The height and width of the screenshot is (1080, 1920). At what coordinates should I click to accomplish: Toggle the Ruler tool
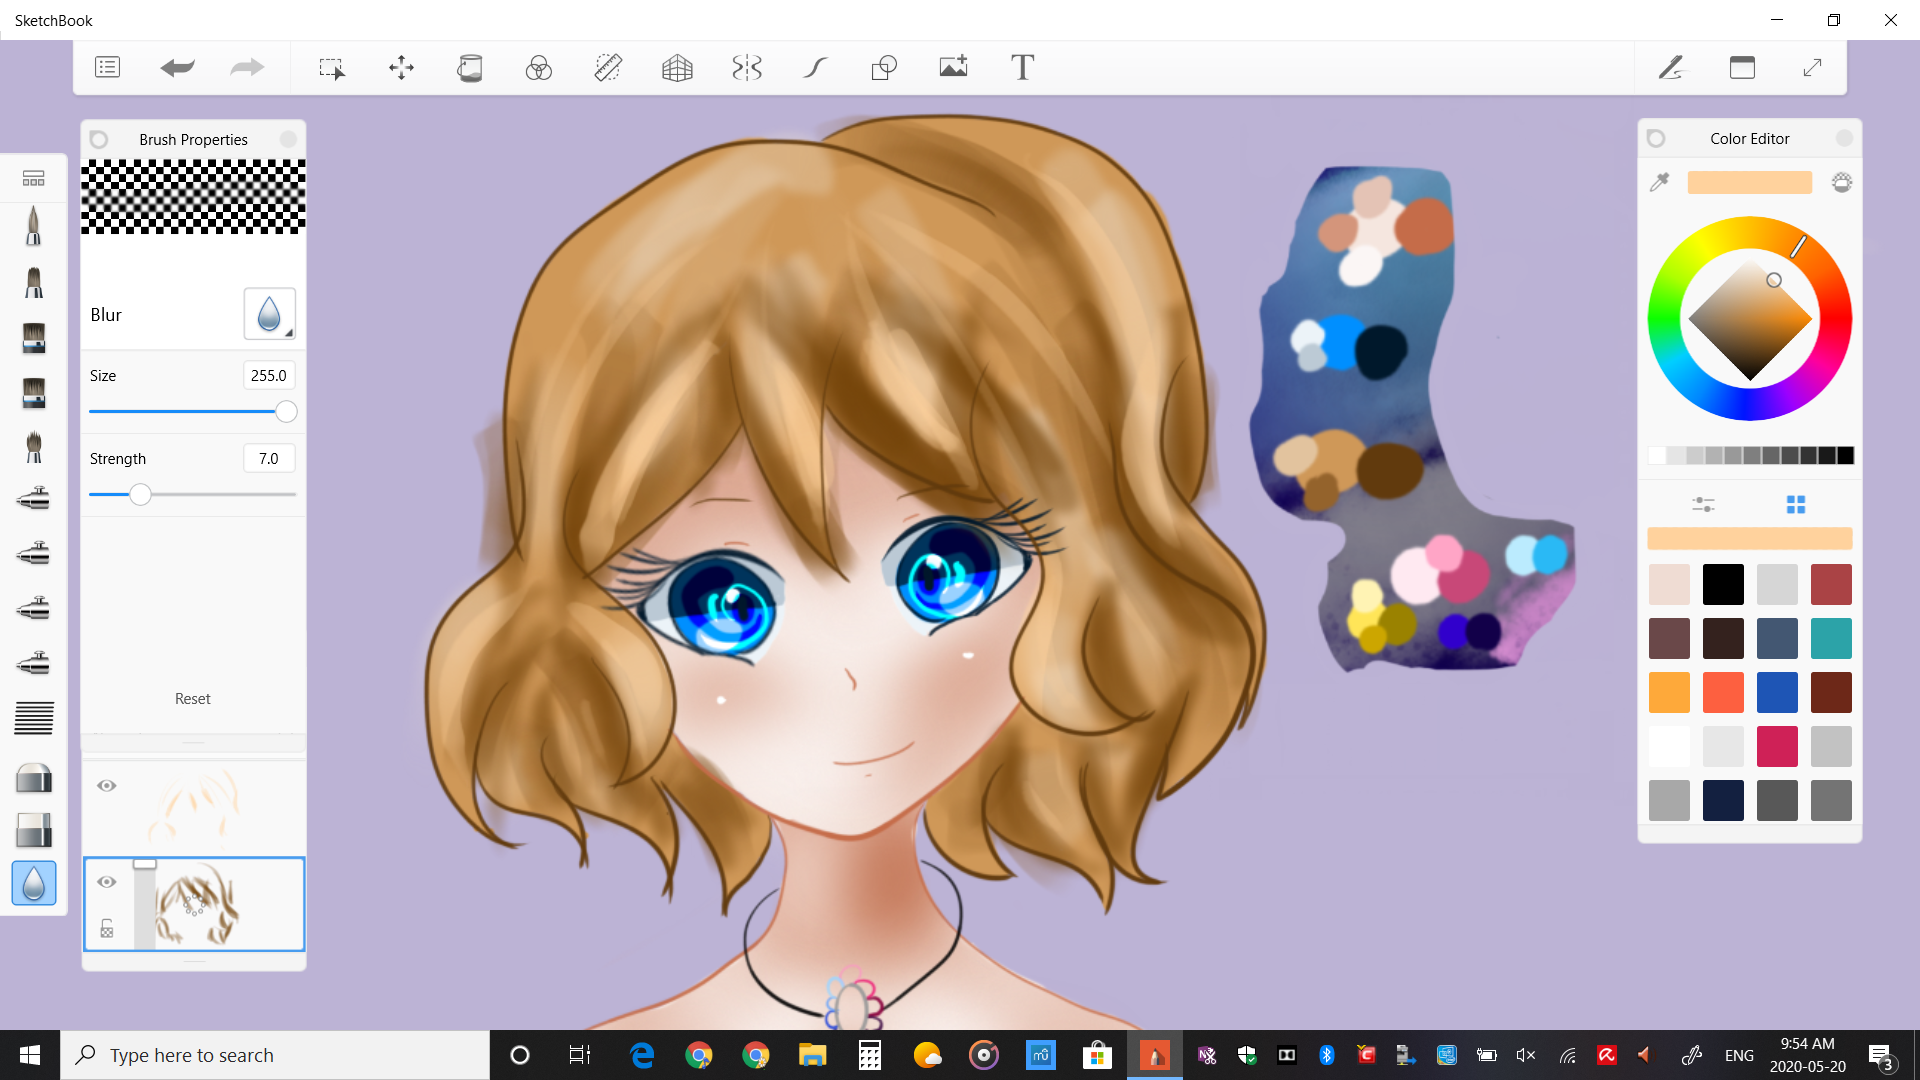coord(608,67)
